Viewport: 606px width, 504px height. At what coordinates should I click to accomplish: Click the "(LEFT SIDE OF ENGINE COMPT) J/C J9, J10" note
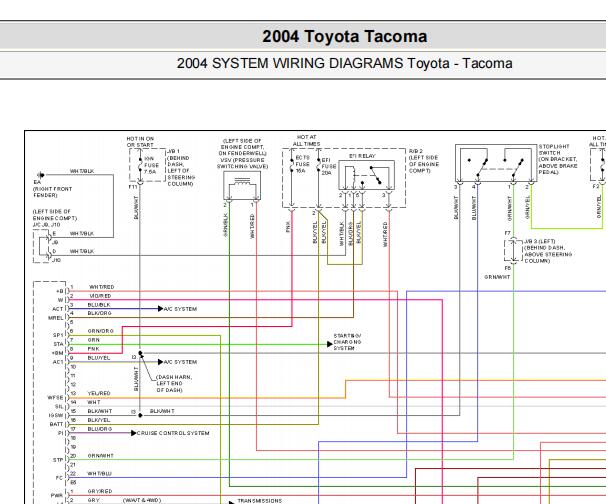54,218
